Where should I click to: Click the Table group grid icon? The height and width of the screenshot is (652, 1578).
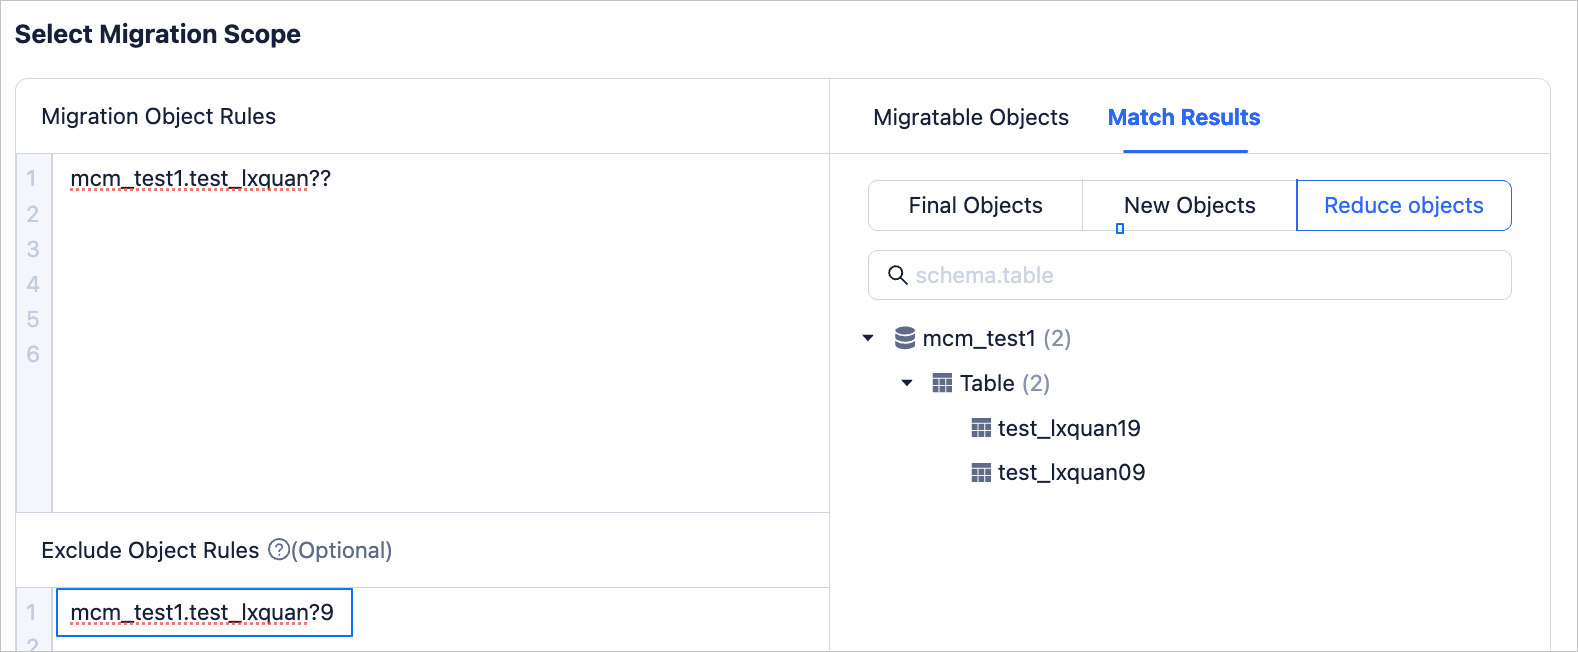pyautogui.click(x=942, y=383)
